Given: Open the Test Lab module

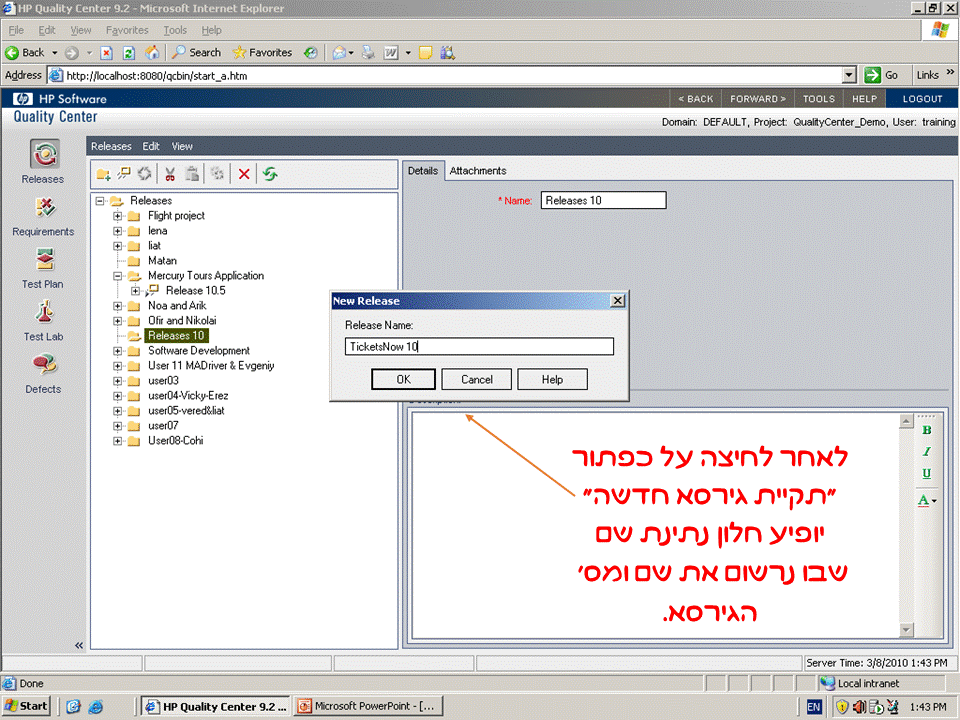Looking at the screenshot, I should pyautogui.click(x=43, y=320).
